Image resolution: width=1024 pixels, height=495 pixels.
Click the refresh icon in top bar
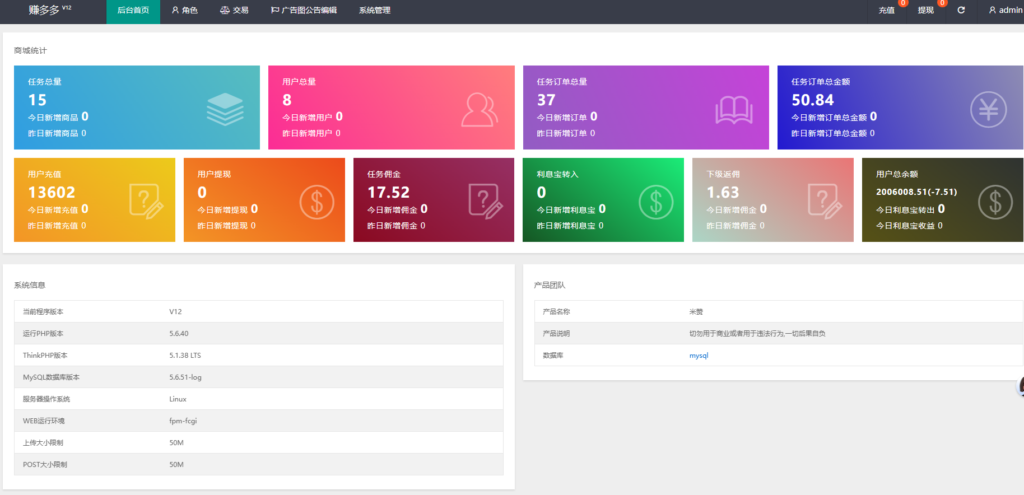(x=961, y=10)
